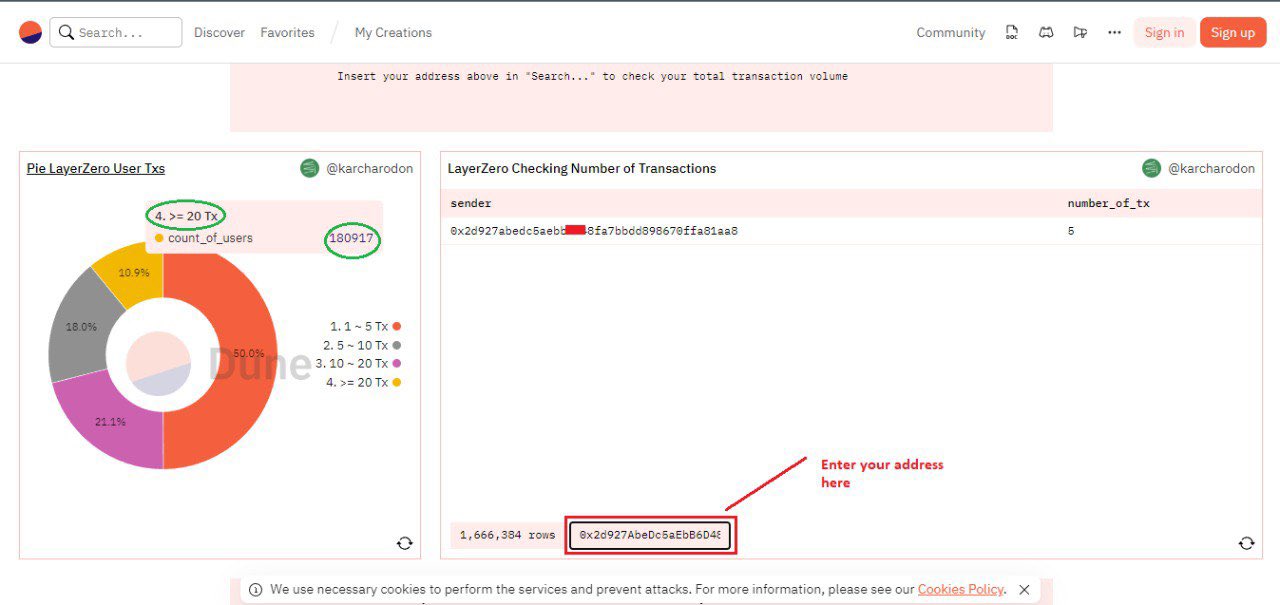Screen dimensions: 1280x605
Task: Open the three-dots more menu
Action: pos(1114,32)
